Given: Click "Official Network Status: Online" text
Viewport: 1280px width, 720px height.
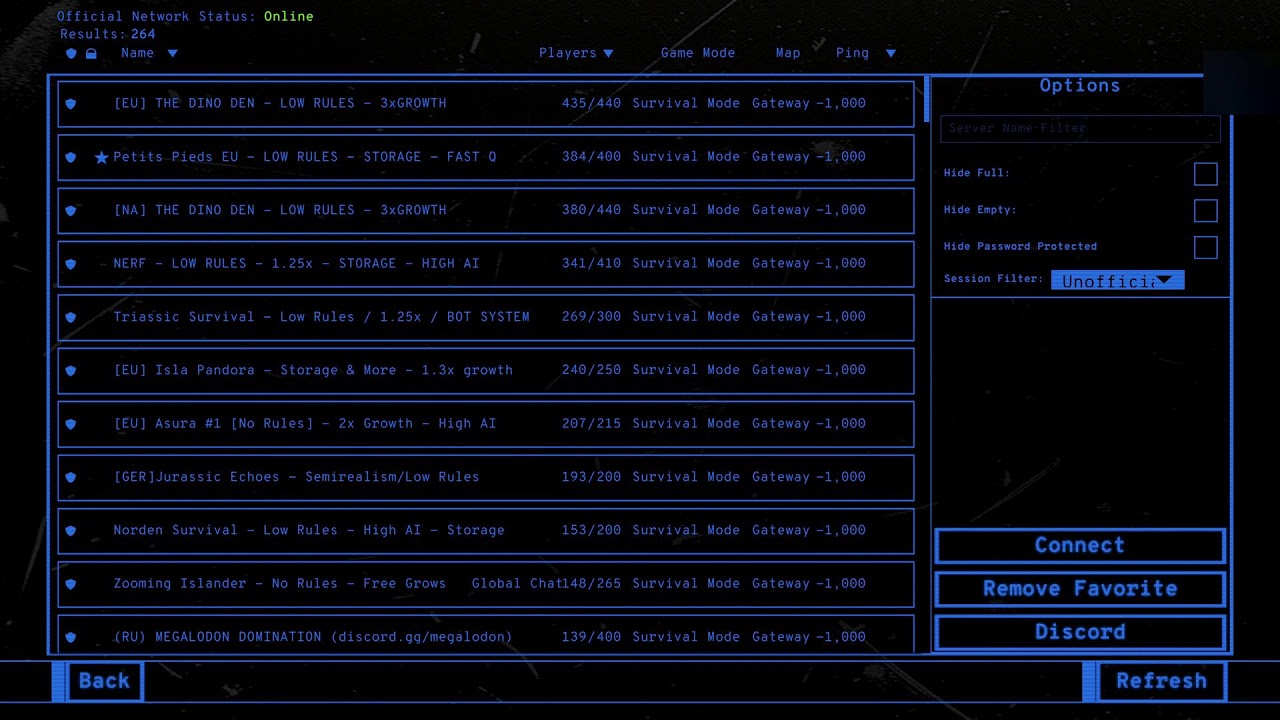Looking at the screenshot, I should pyautogui.click(x=185, y=16).
